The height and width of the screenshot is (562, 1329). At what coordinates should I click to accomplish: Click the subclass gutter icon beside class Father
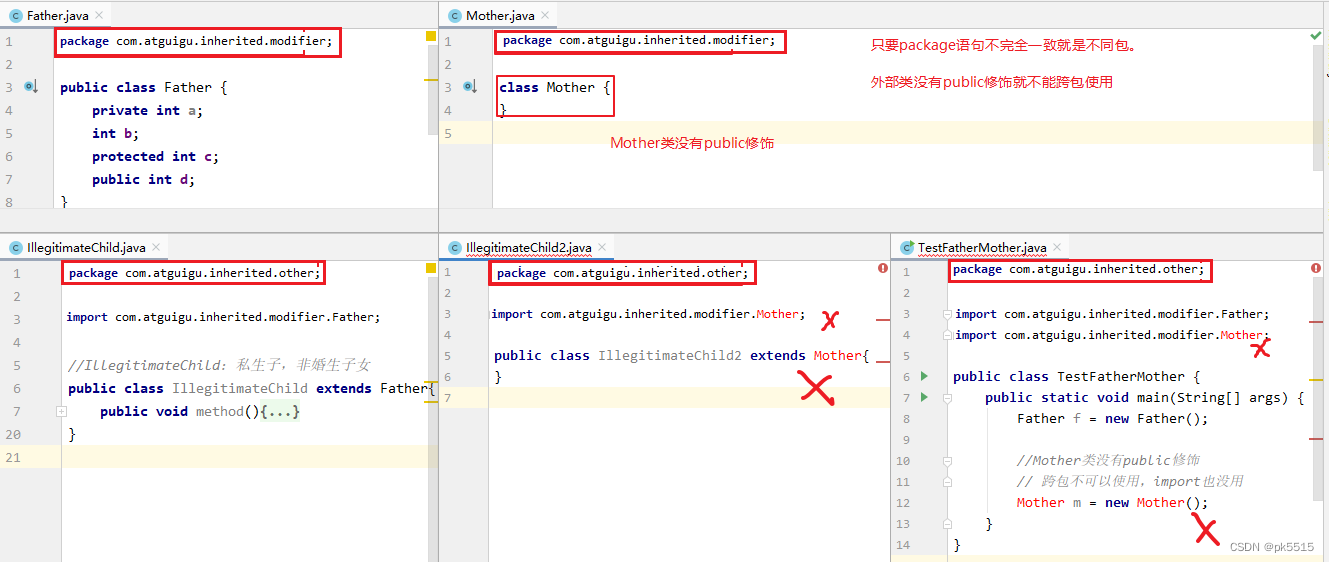[x=31, y=87]
